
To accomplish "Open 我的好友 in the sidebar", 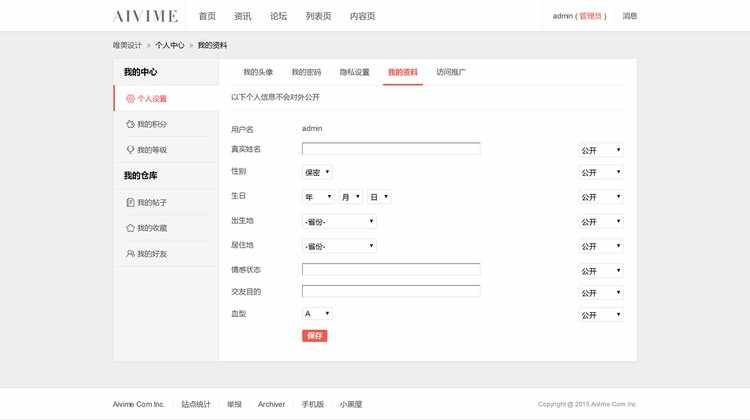I will click(166, 254).
